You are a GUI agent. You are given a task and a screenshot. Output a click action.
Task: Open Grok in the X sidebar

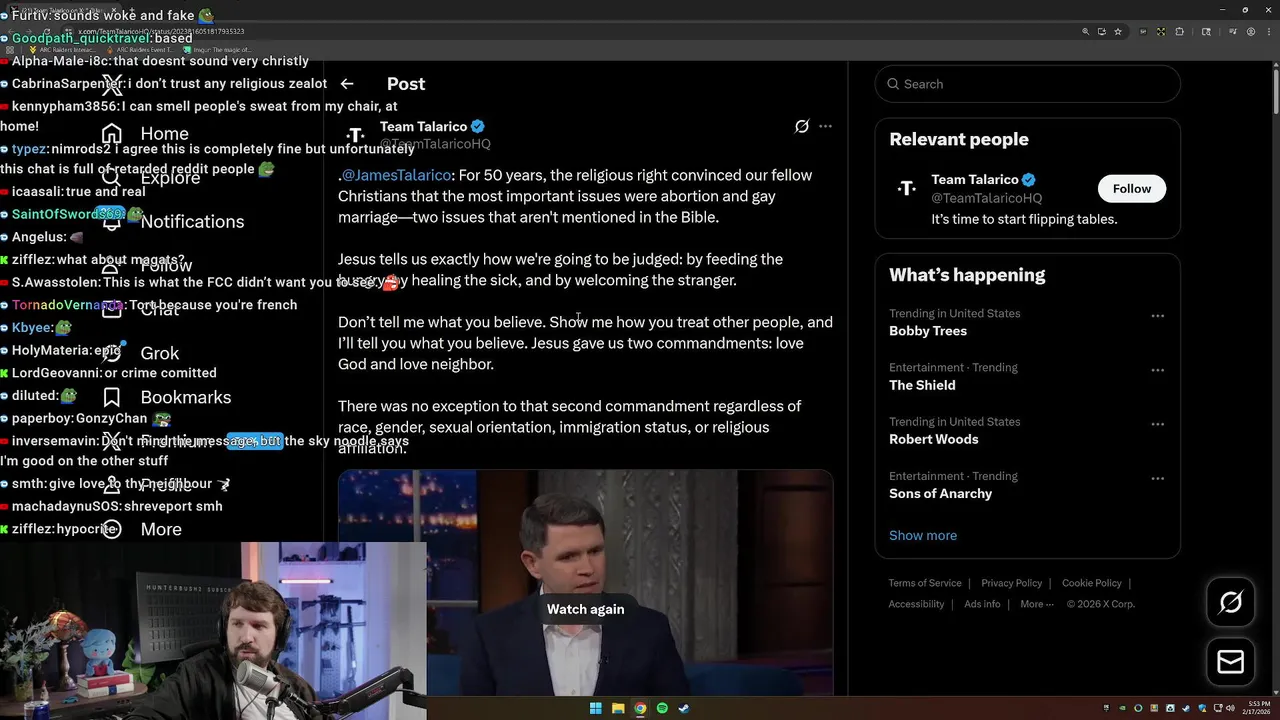[140, 353]
